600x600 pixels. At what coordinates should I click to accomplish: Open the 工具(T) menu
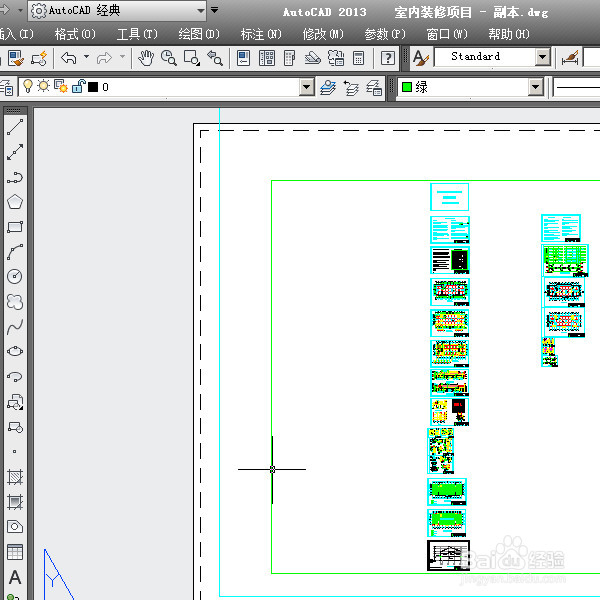[137, 34]
